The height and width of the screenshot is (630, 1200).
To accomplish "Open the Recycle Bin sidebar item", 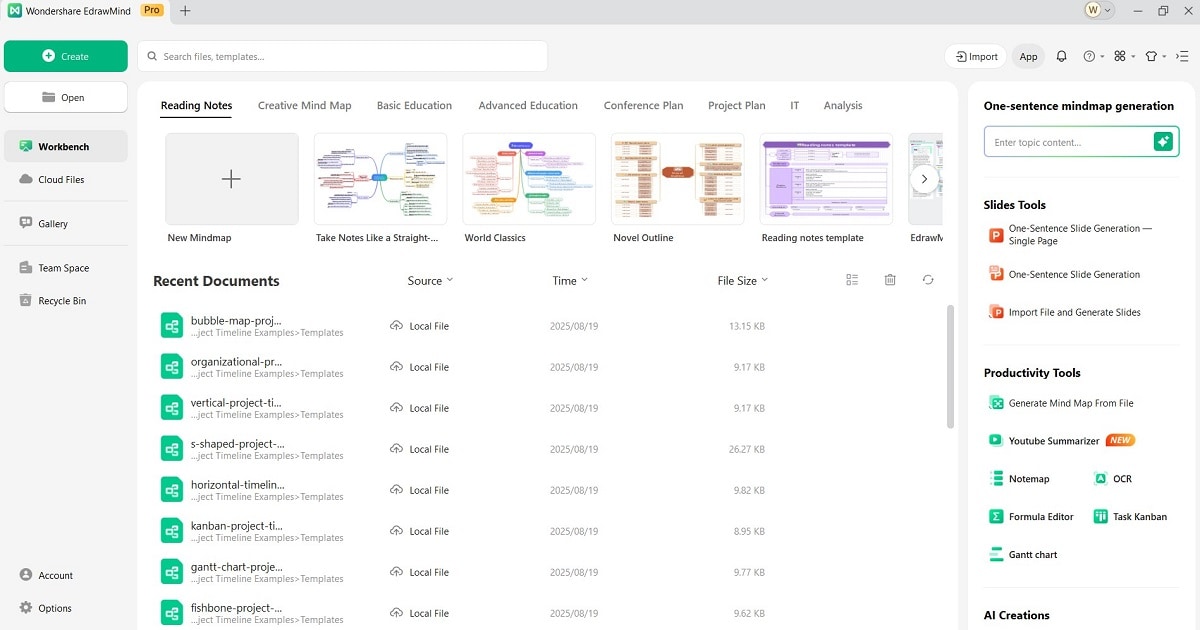I will click(62, 300).
